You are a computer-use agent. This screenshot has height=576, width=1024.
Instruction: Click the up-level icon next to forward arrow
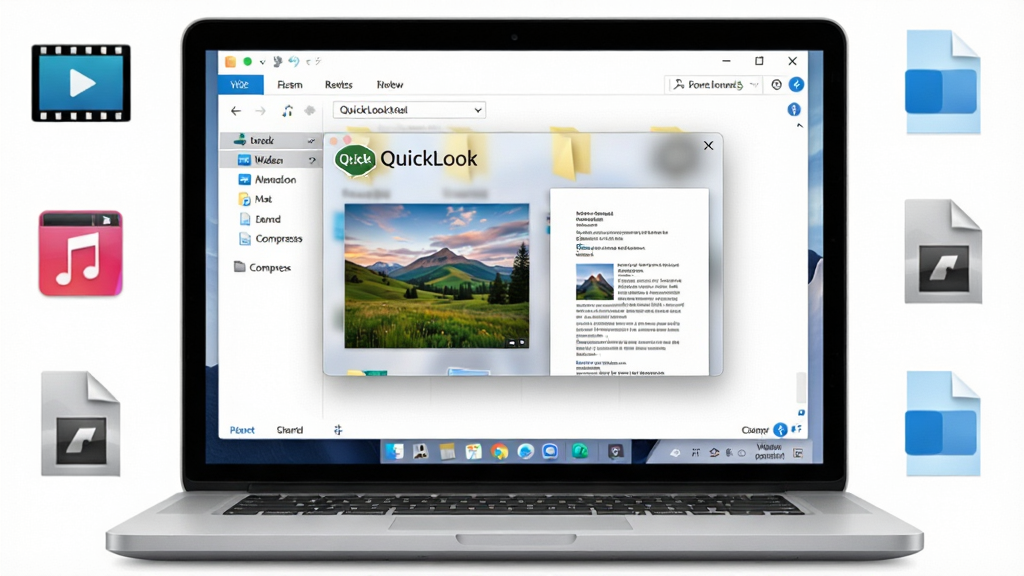[x=287, y=111]
